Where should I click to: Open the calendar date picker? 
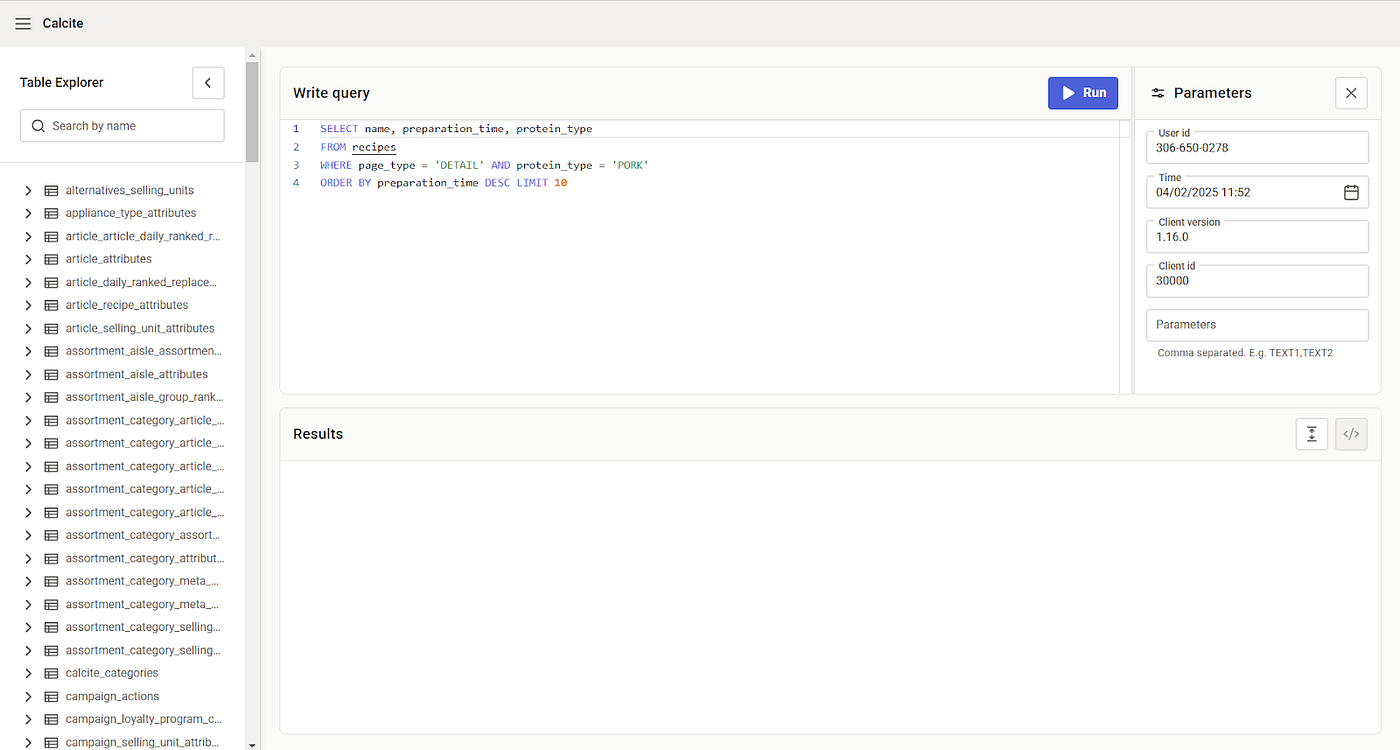click(x=1351, y=192)
